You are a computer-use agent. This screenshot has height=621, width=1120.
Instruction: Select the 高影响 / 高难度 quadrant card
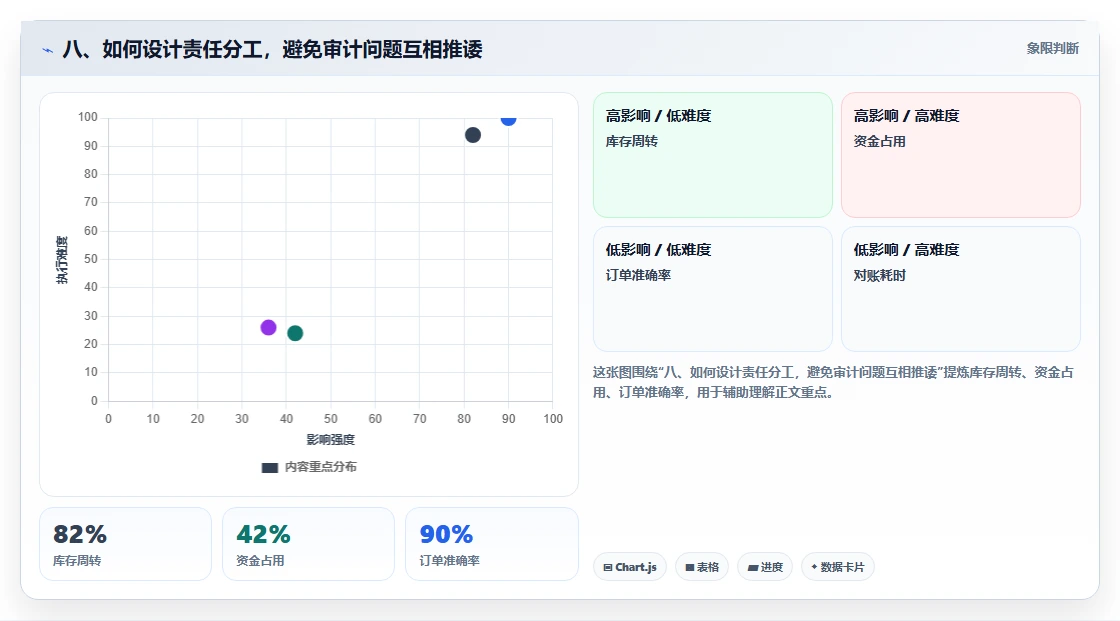(x=961, y=154)
